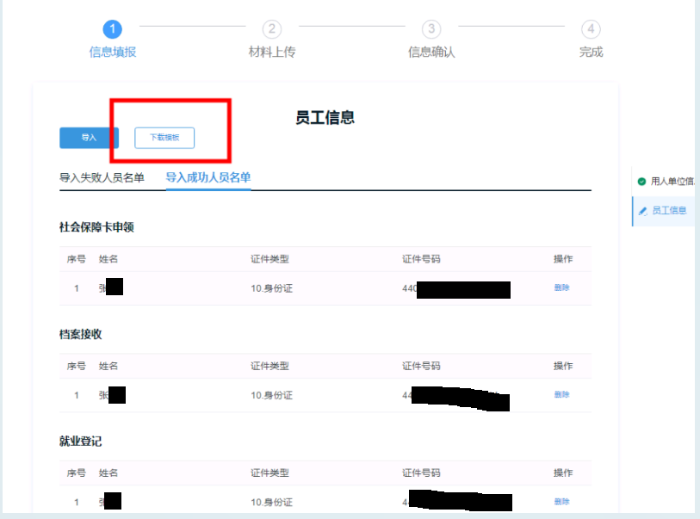Click the 材料上传 step label
The image size is (700, 519).
272,52
